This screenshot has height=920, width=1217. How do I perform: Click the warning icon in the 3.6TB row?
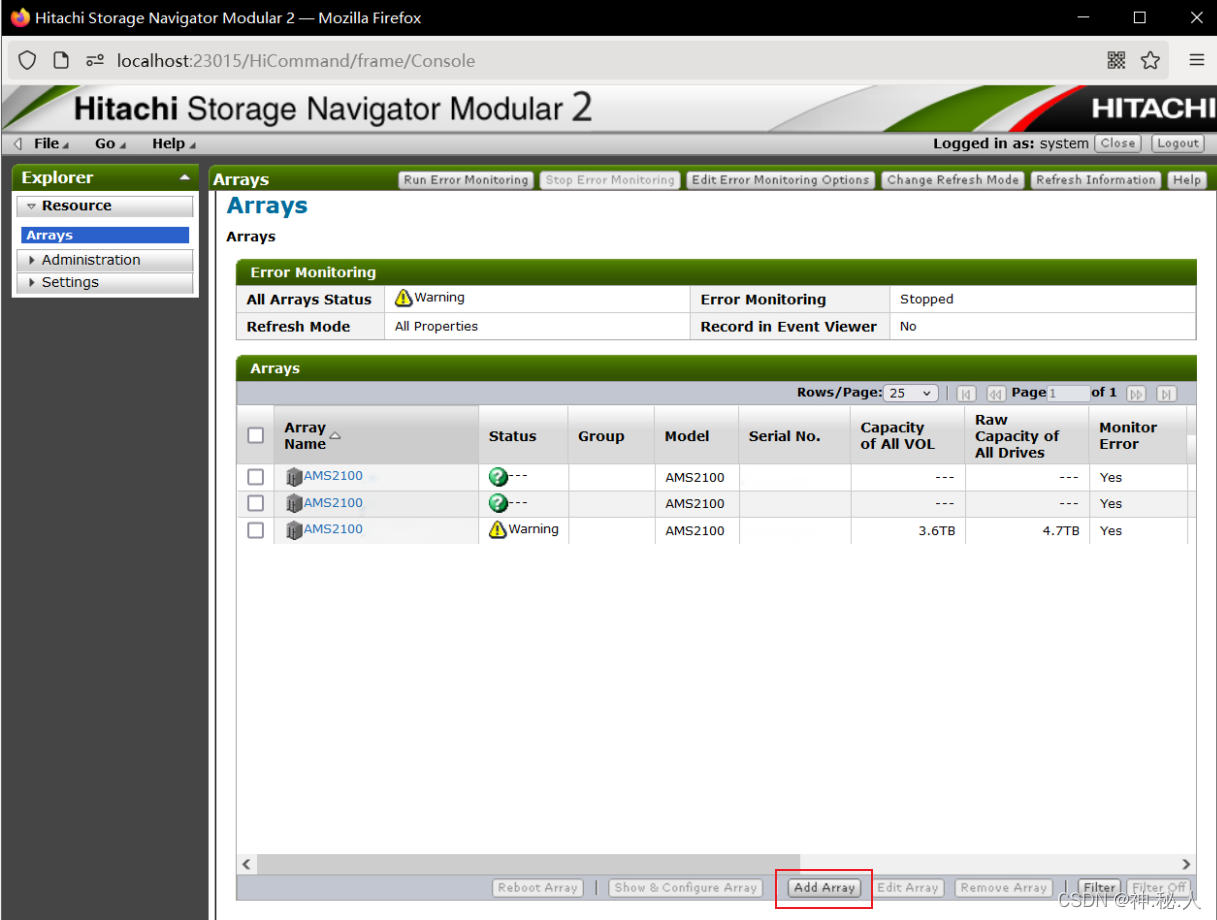pos(497,529)
